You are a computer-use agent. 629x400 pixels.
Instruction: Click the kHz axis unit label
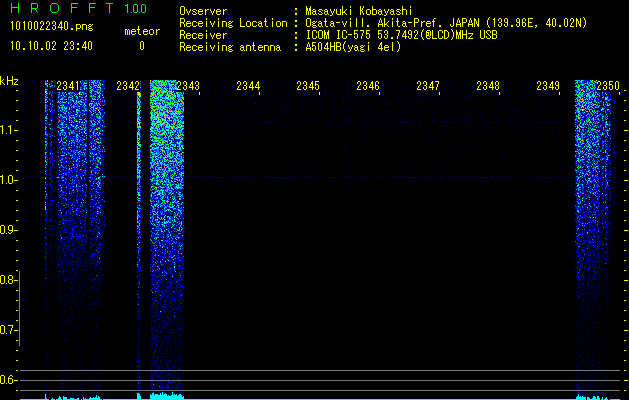point(9,81)
